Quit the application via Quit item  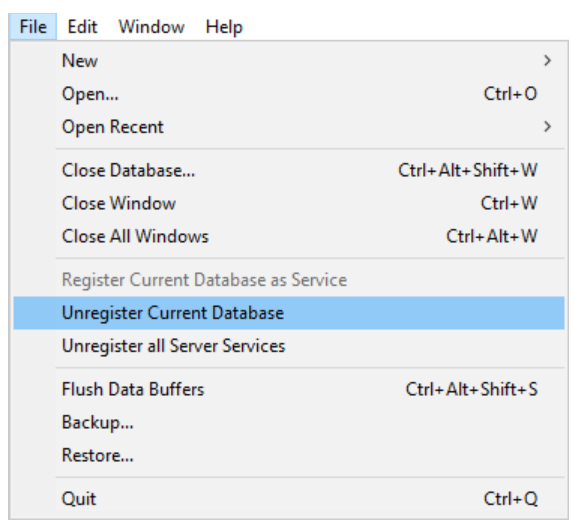tap(289, 499)
